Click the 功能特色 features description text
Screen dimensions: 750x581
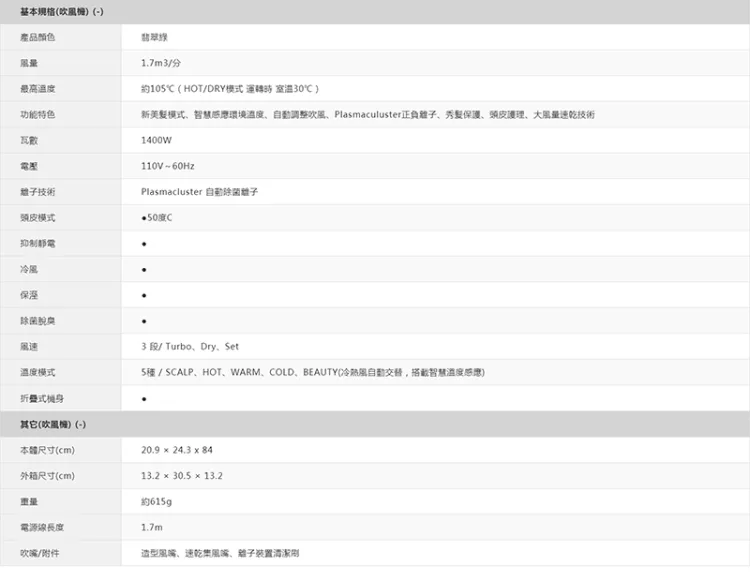[x=367, y=115]
